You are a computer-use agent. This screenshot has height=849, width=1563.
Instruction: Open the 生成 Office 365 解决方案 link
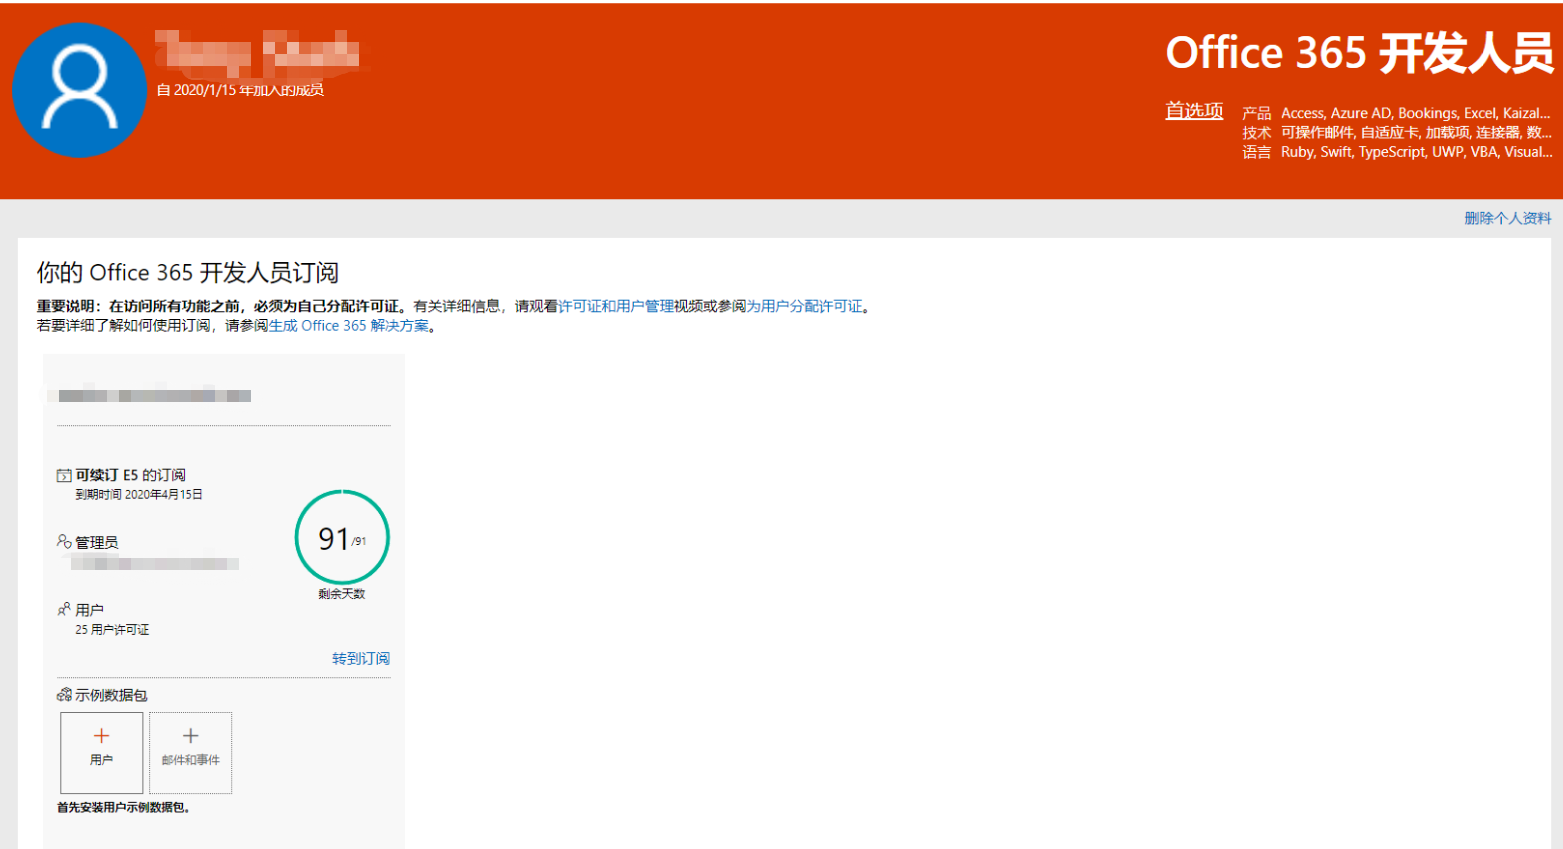click(348, 326)
